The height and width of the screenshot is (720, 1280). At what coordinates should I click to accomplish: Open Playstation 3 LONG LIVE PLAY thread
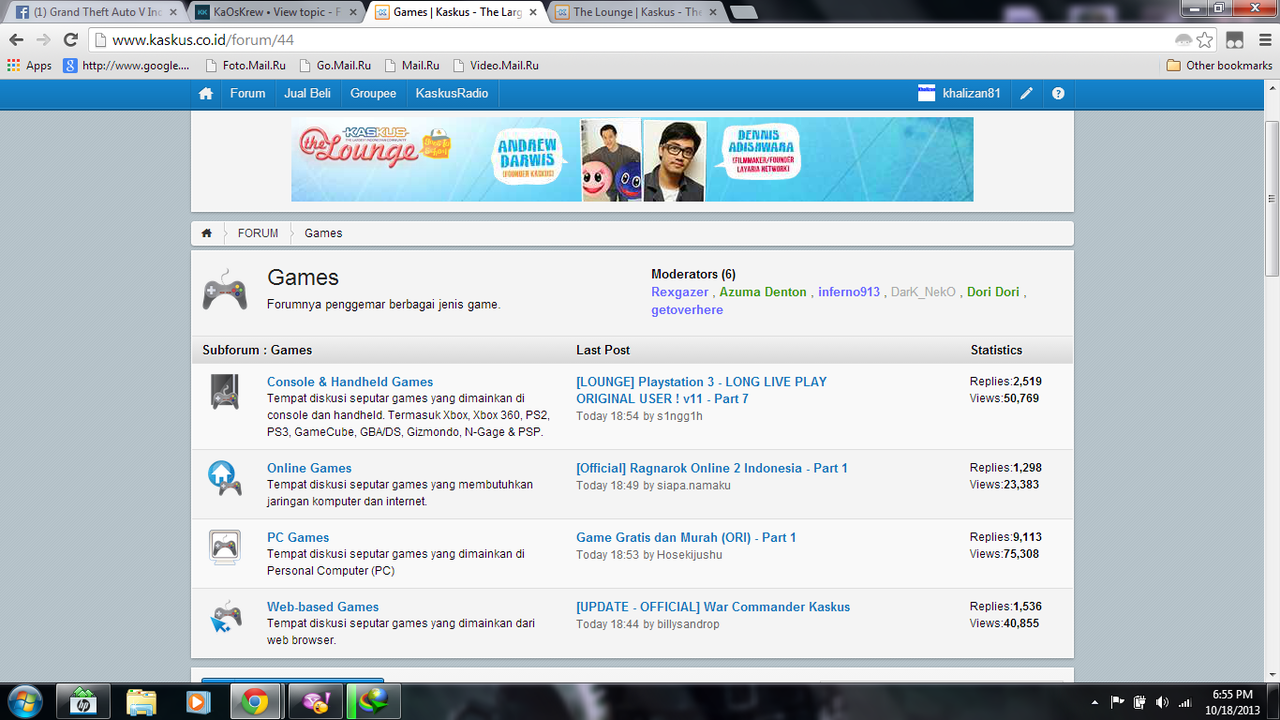click(702, 390)
